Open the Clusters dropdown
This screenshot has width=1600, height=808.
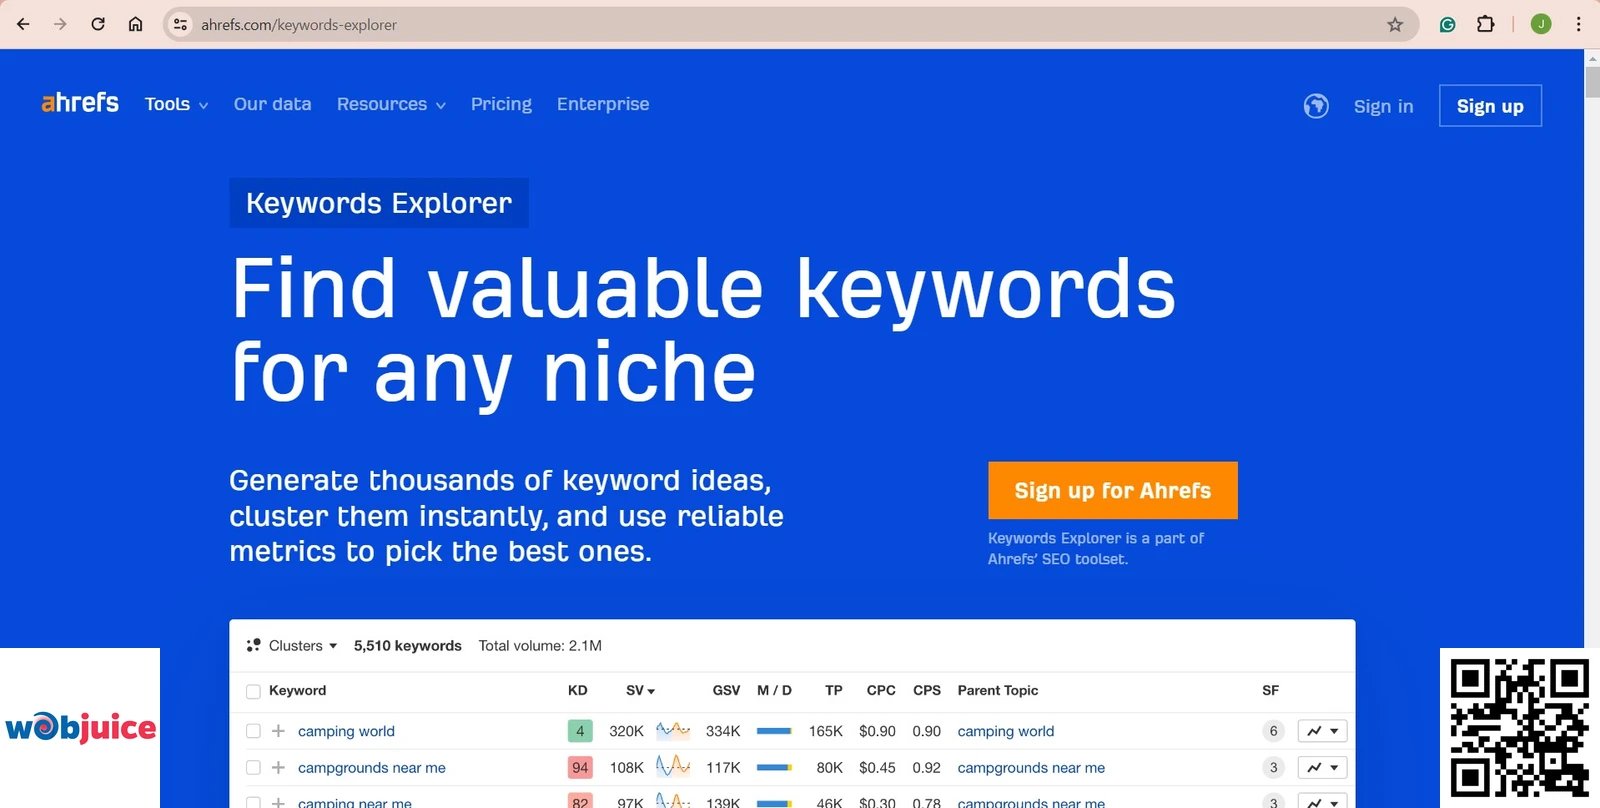tap(303, 646)
